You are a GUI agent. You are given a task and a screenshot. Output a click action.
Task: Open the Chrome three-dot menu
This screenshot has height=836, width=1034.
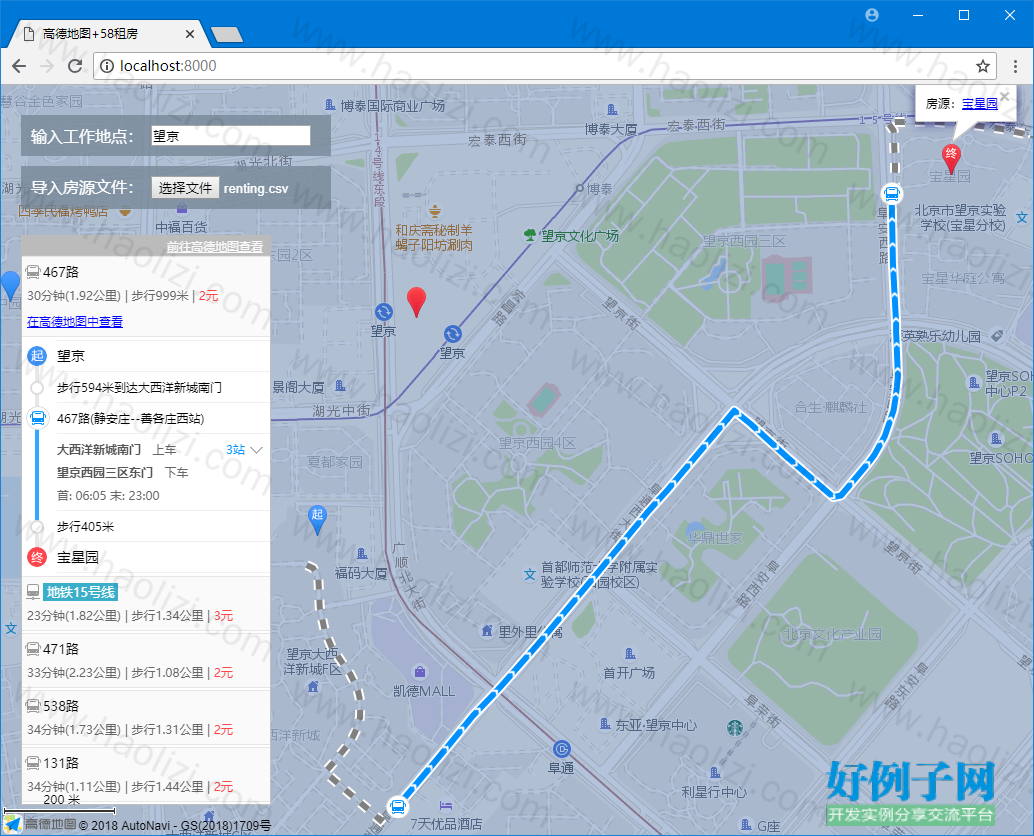tap(1016, 66)
